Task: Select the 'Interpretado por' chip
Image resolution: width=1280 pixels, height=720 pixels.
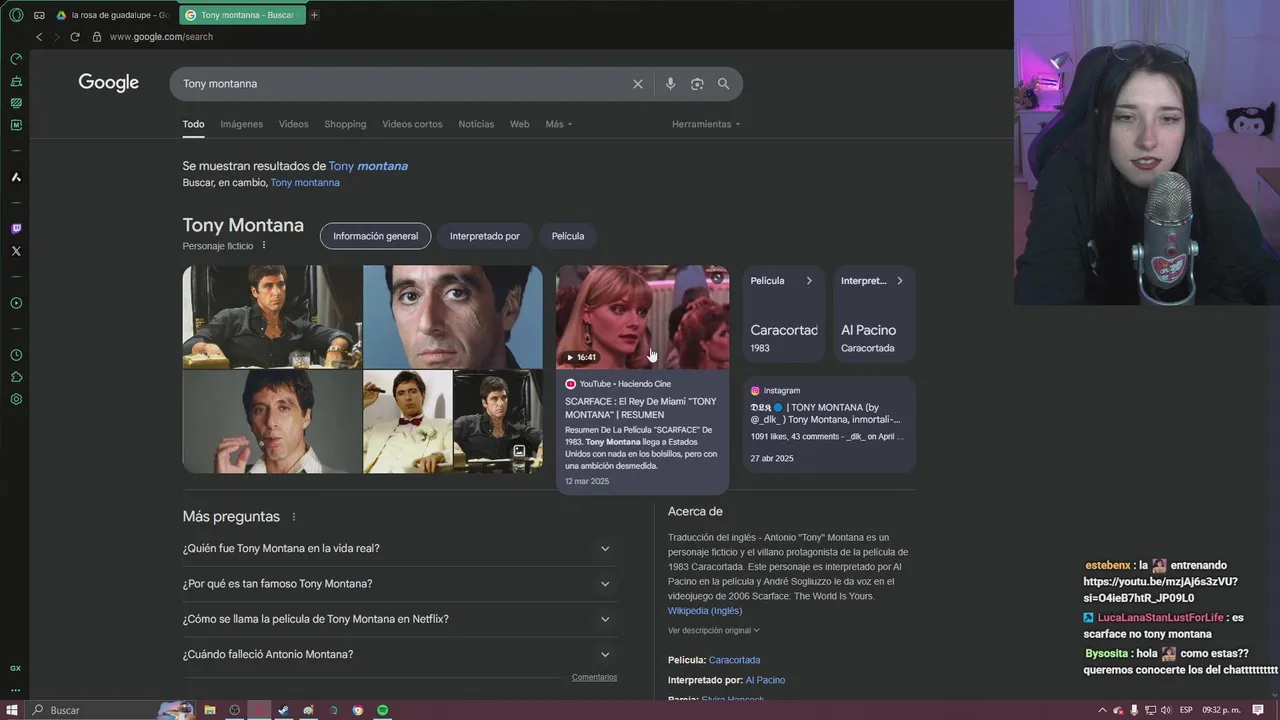Action: click(x=485, y=236)
